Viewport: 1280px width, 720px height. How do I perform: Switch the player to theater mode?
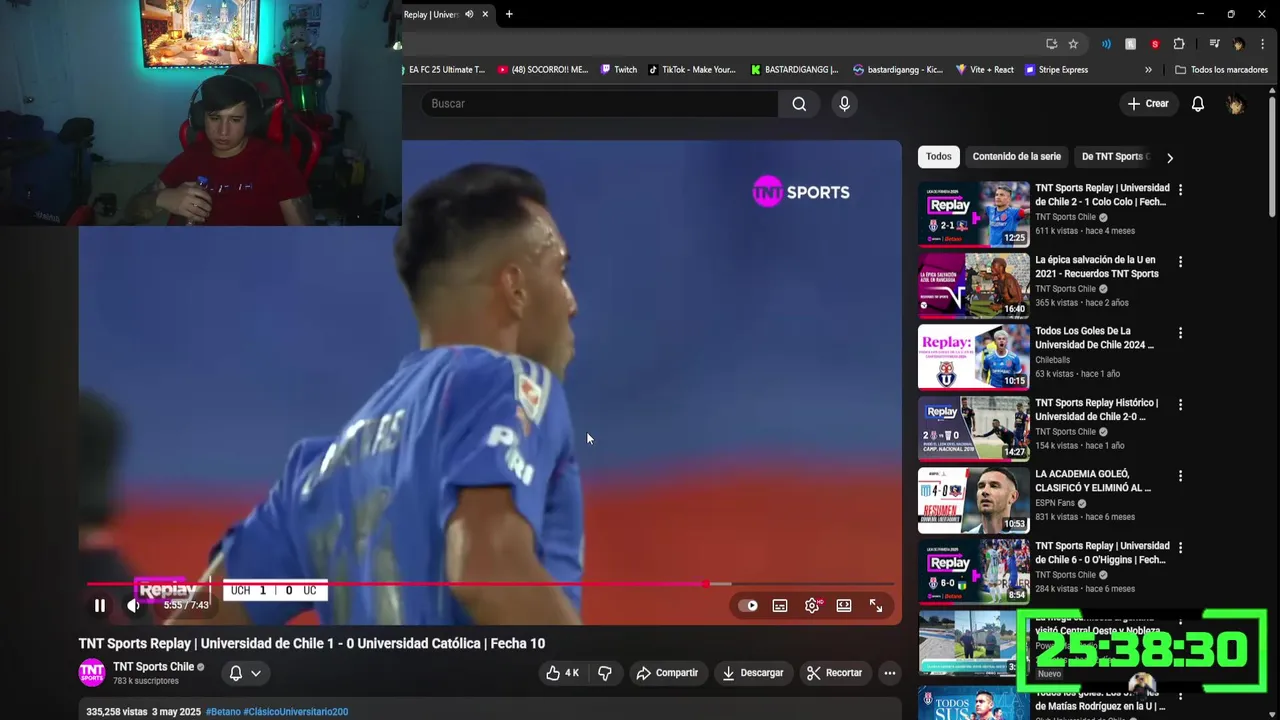(844, 605)
